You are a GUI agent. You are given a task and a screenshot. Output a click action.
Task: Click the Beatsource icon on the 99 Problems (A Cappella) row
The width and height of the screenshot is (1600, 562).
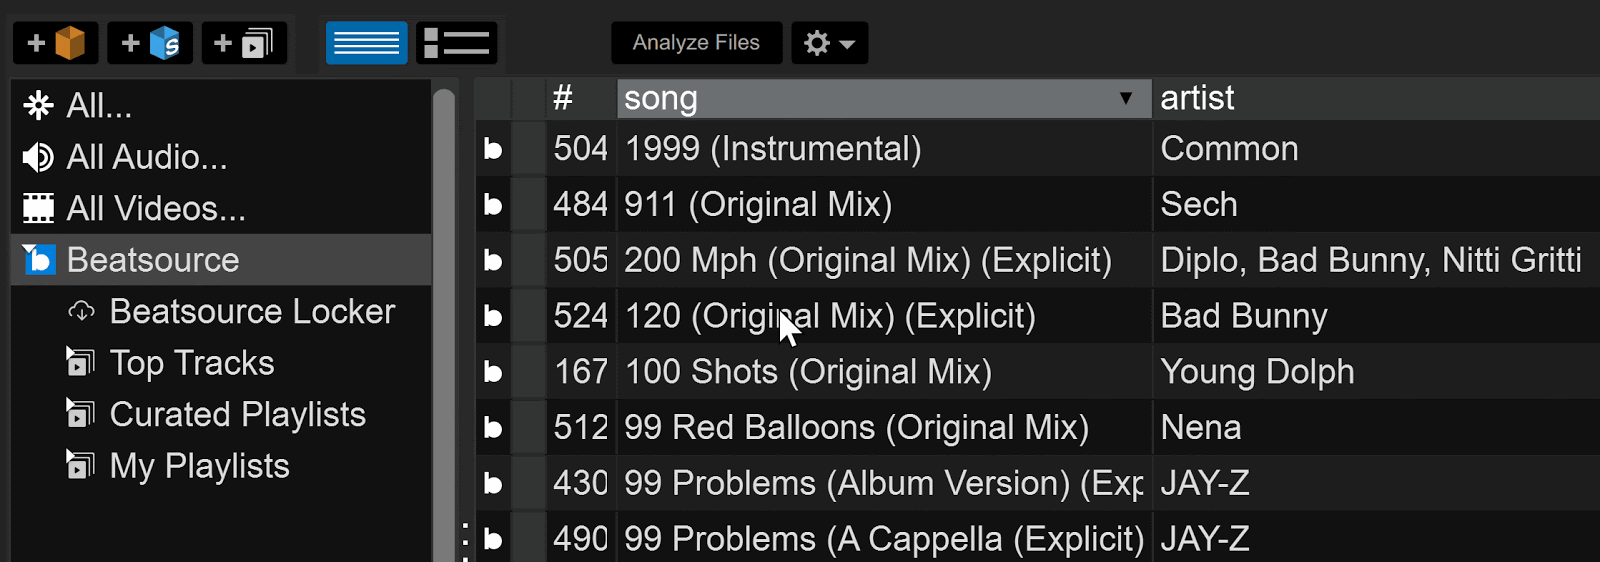(493, 539)
